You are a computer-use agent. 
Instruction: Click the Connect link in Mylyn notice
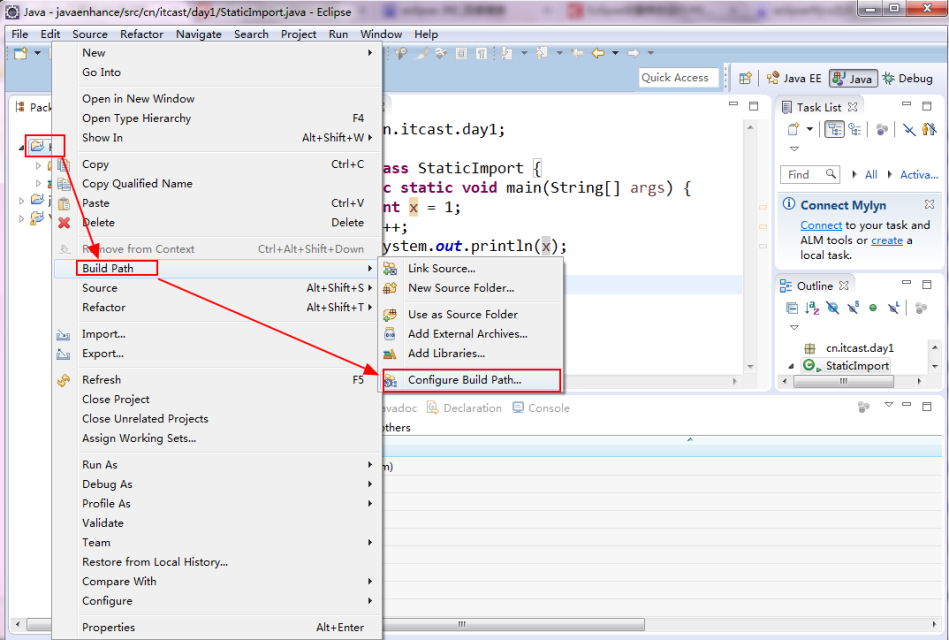pos(821,225)
